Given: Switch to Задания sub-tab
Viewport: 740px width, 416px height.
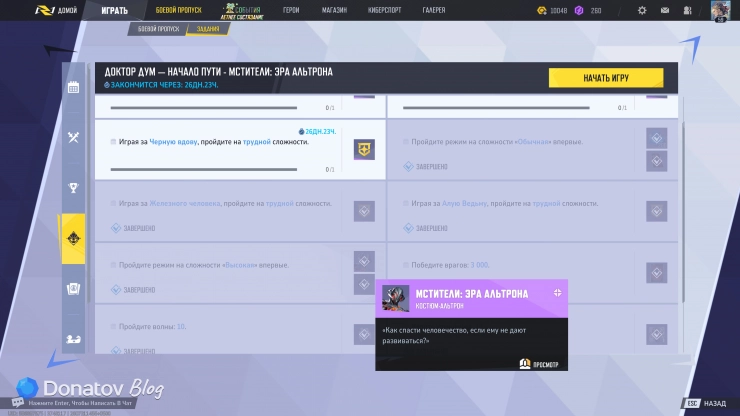Looking at the screenshot, I should click(208, 29).
